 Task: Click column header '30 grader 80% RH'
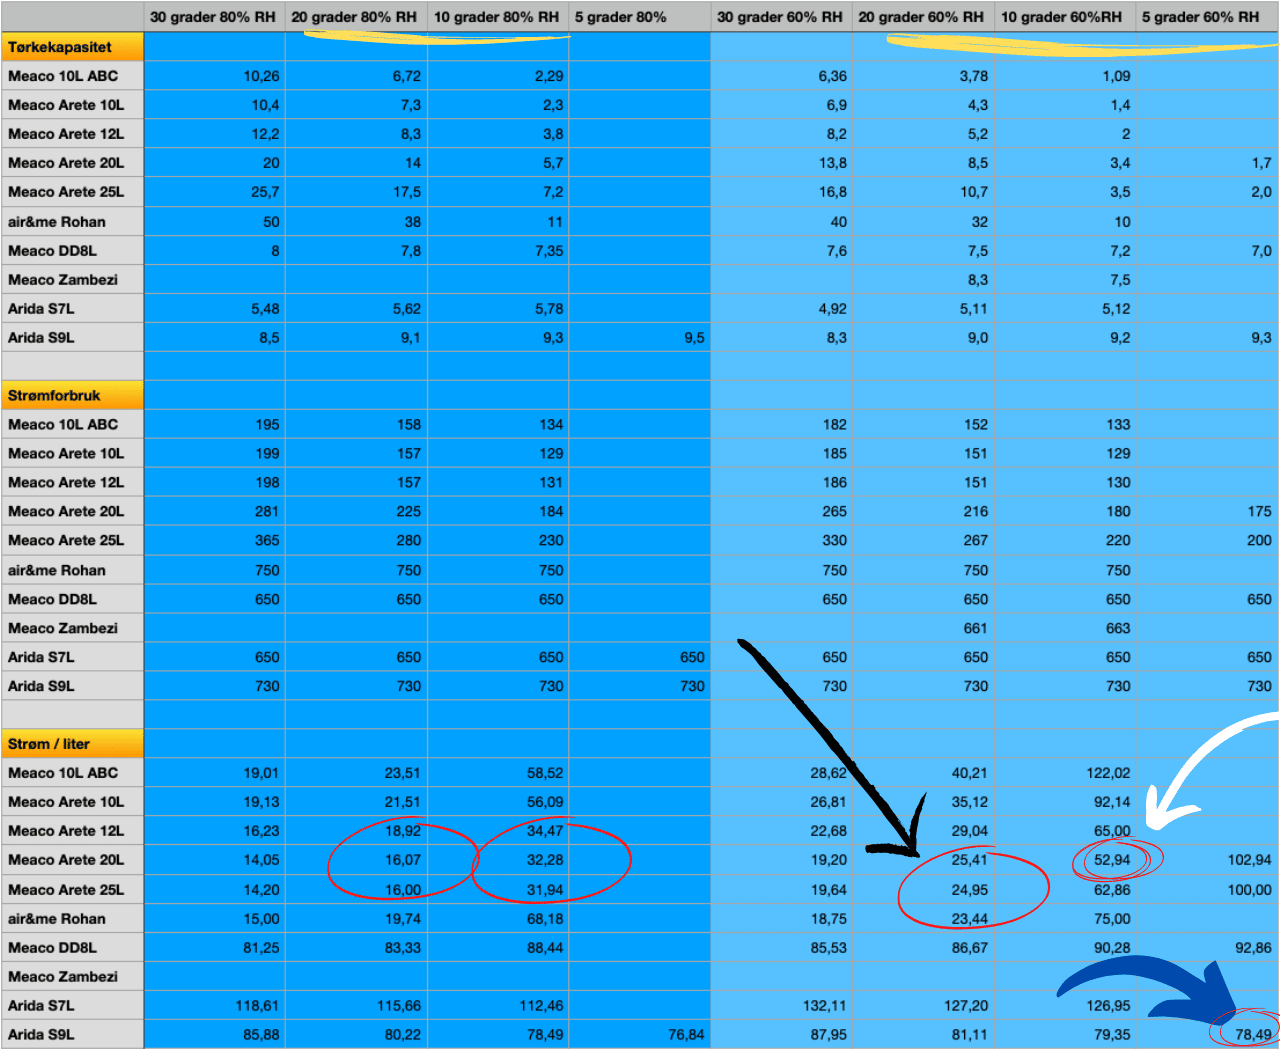(x=214, y=17)
